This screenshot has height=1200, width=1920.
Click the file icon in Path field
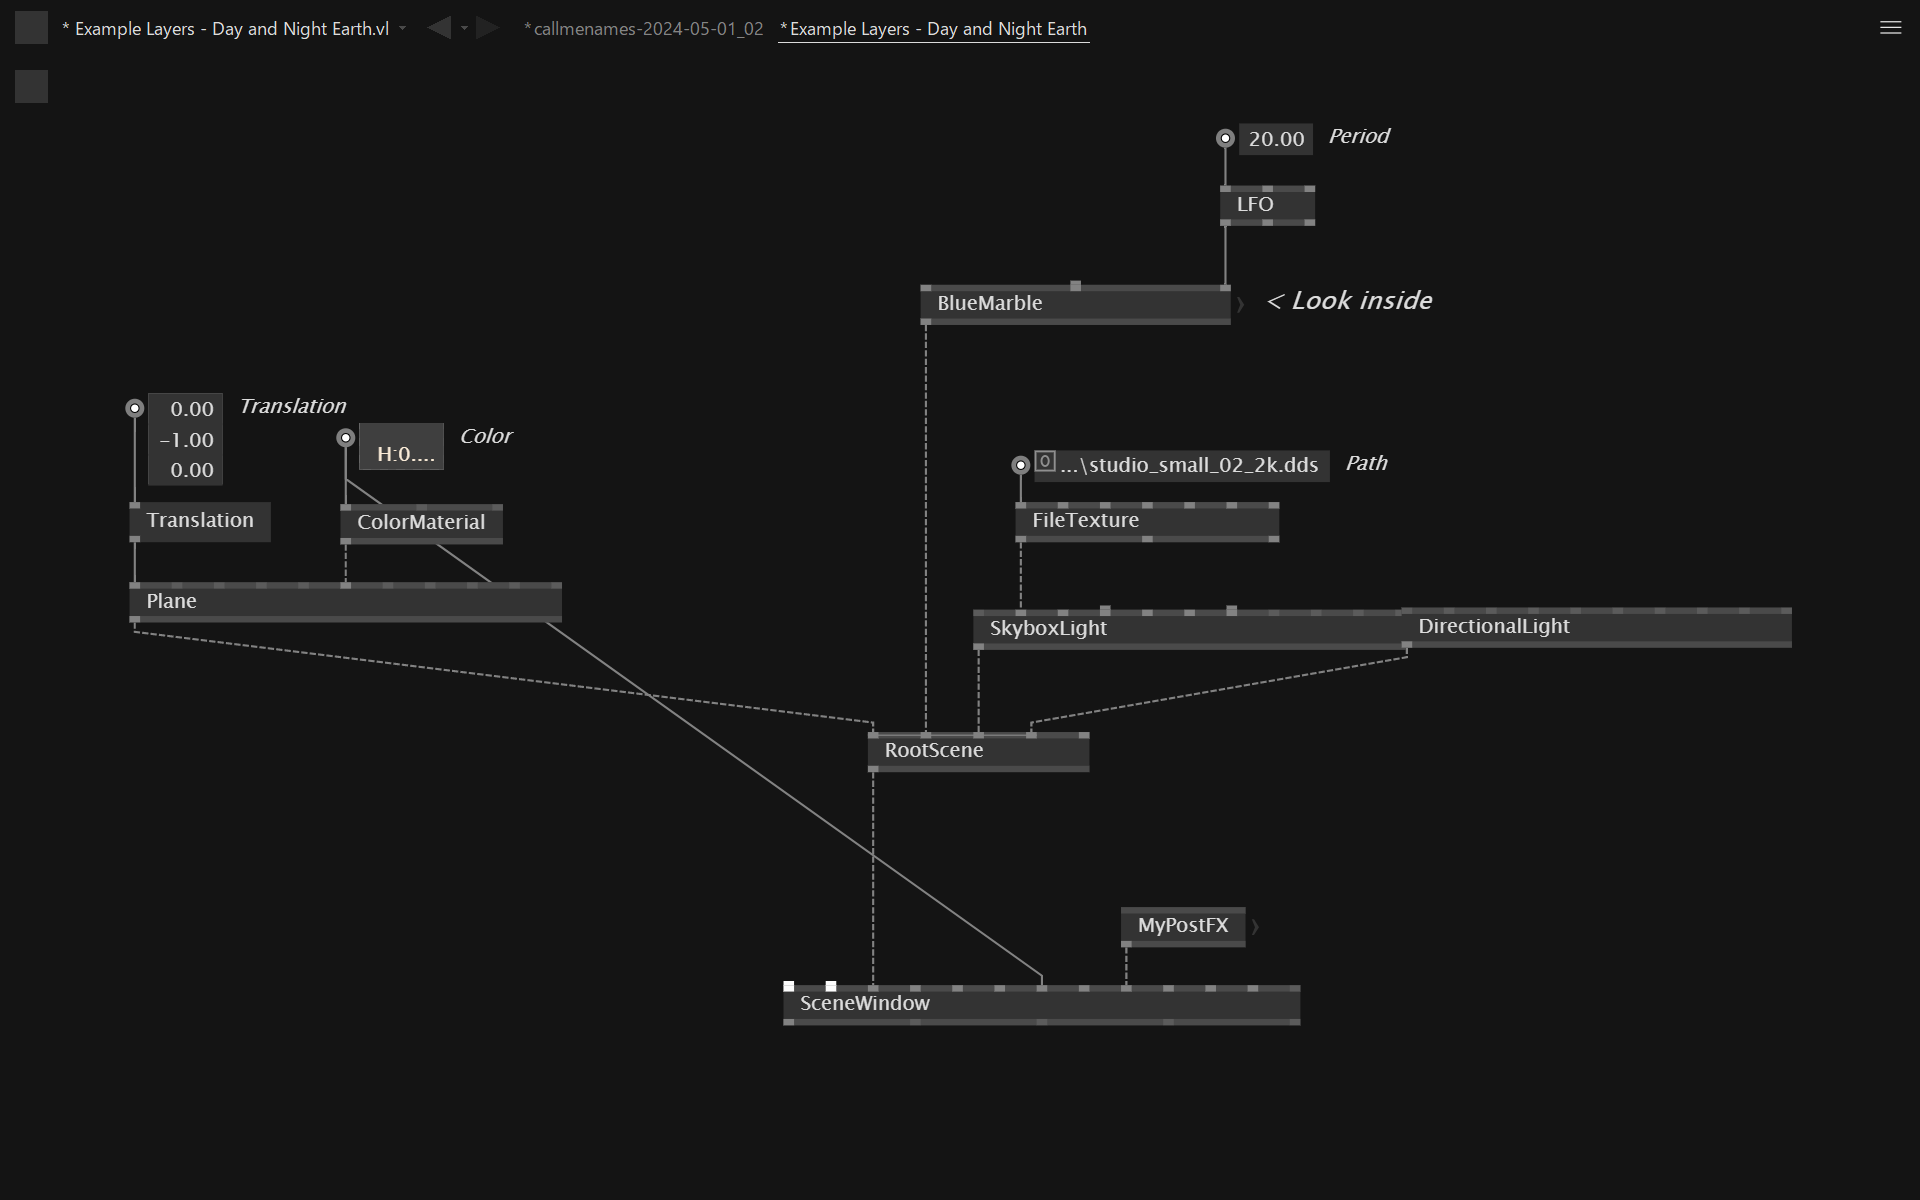(x=1045, y=462)
